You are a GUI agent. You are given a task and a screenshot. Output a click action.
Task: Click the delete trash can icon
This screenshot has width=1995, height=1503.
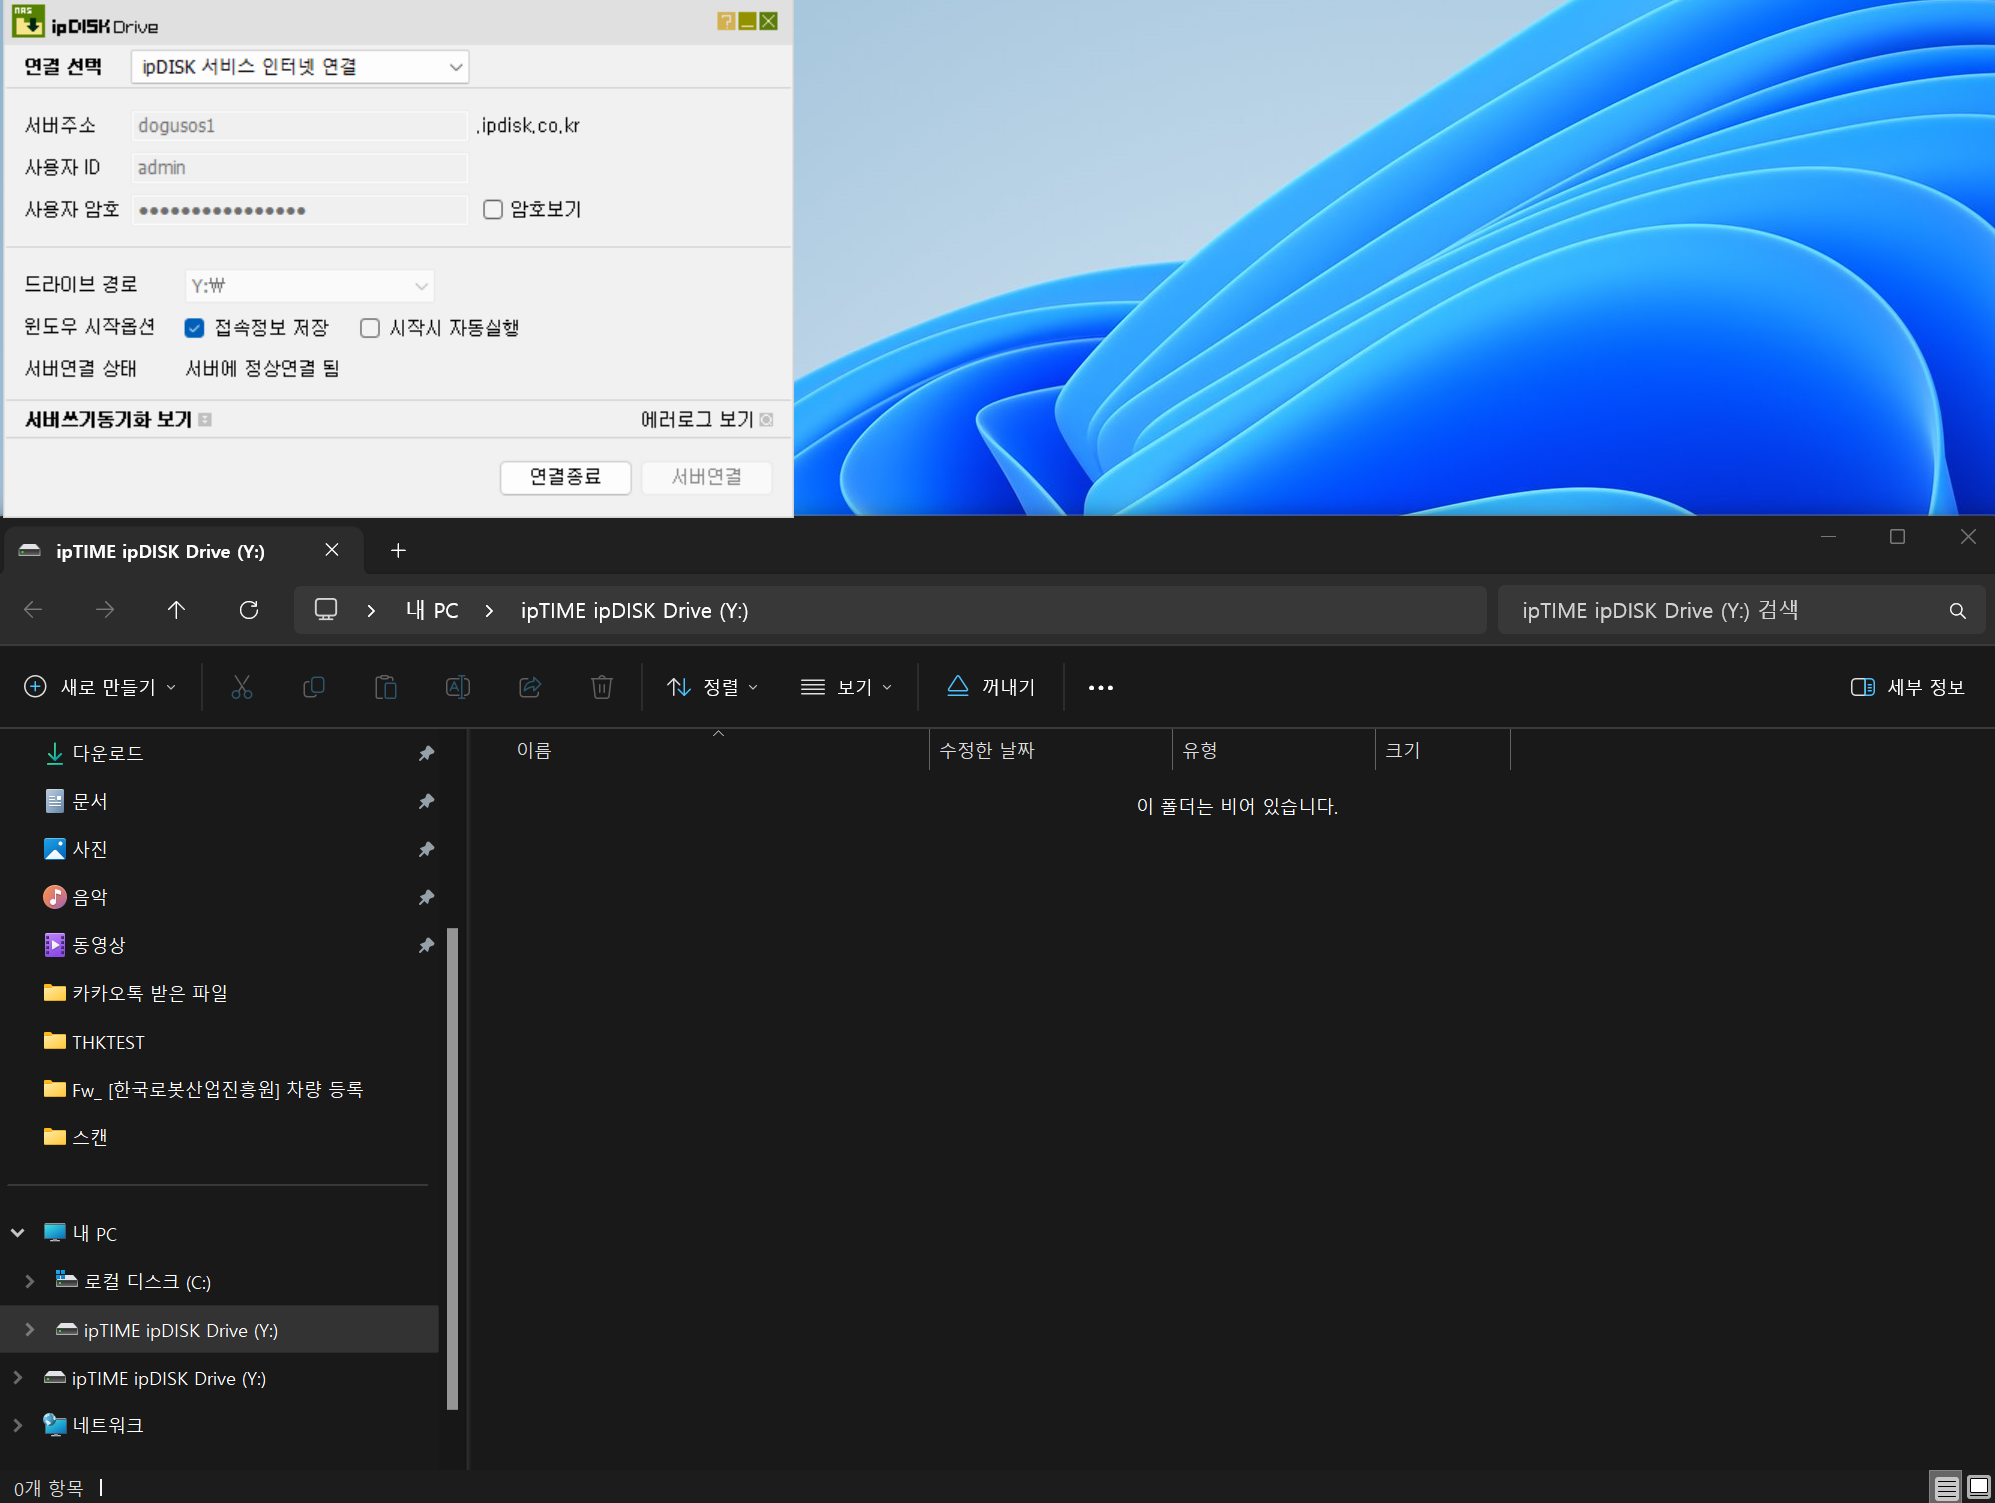pyautogui.click(x=602, y=687)
